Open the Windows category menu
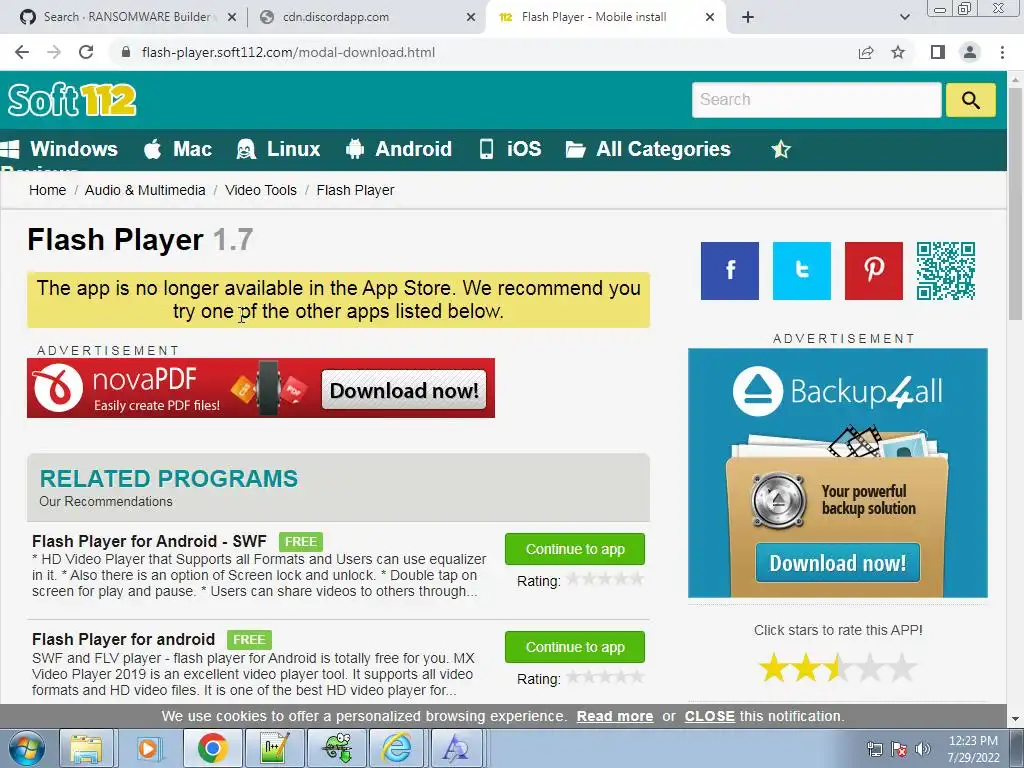 pyautogui.click(x=60, y=149)
